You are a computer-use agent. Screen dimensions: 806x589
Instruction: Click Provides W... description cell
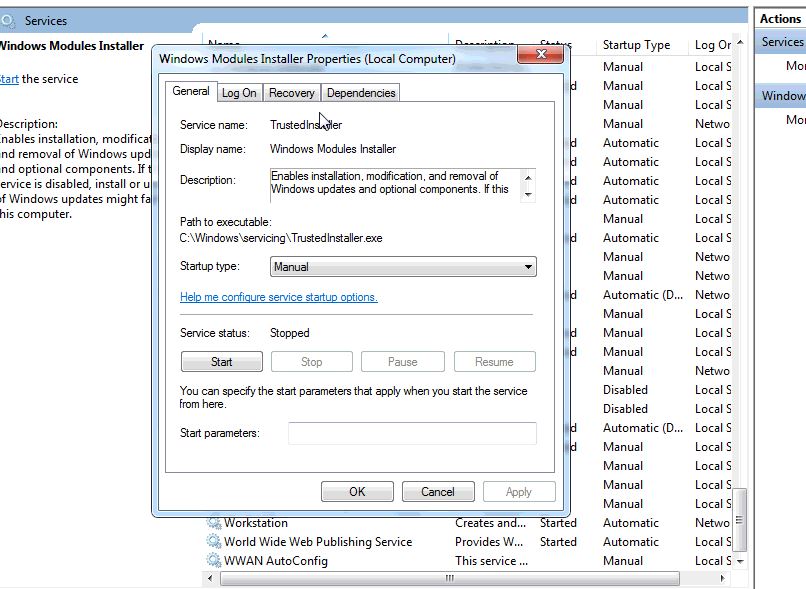pyautogui.click(x=489, y=542)
